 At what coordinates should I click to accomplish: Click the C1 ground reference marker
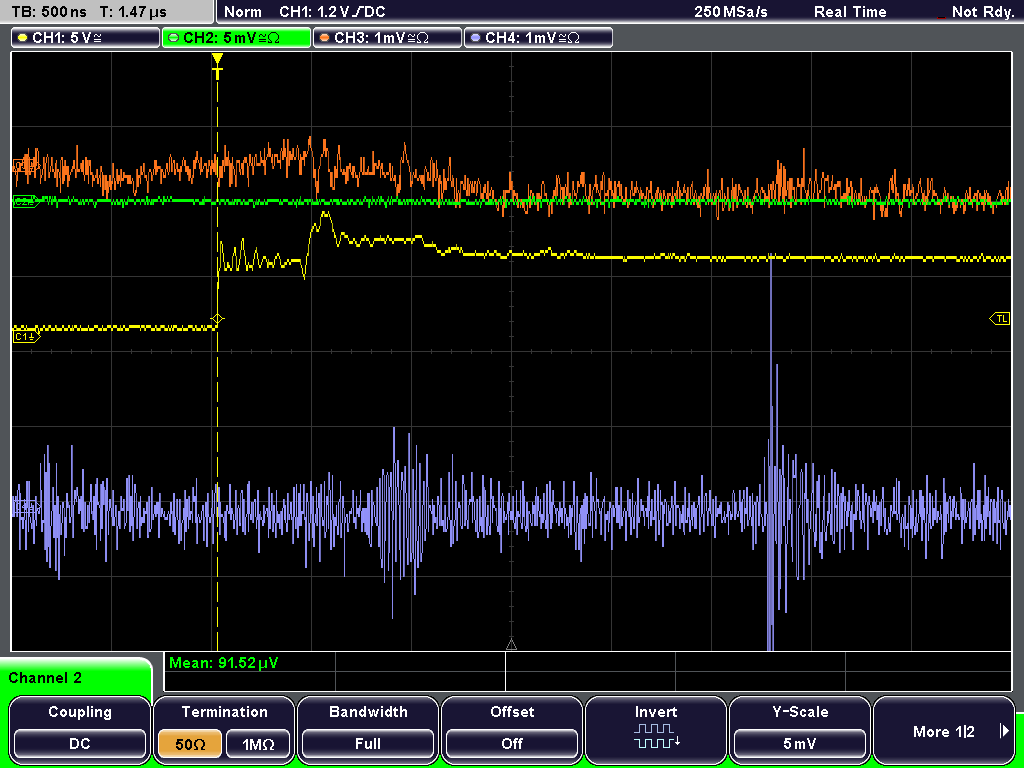[26, 336]
